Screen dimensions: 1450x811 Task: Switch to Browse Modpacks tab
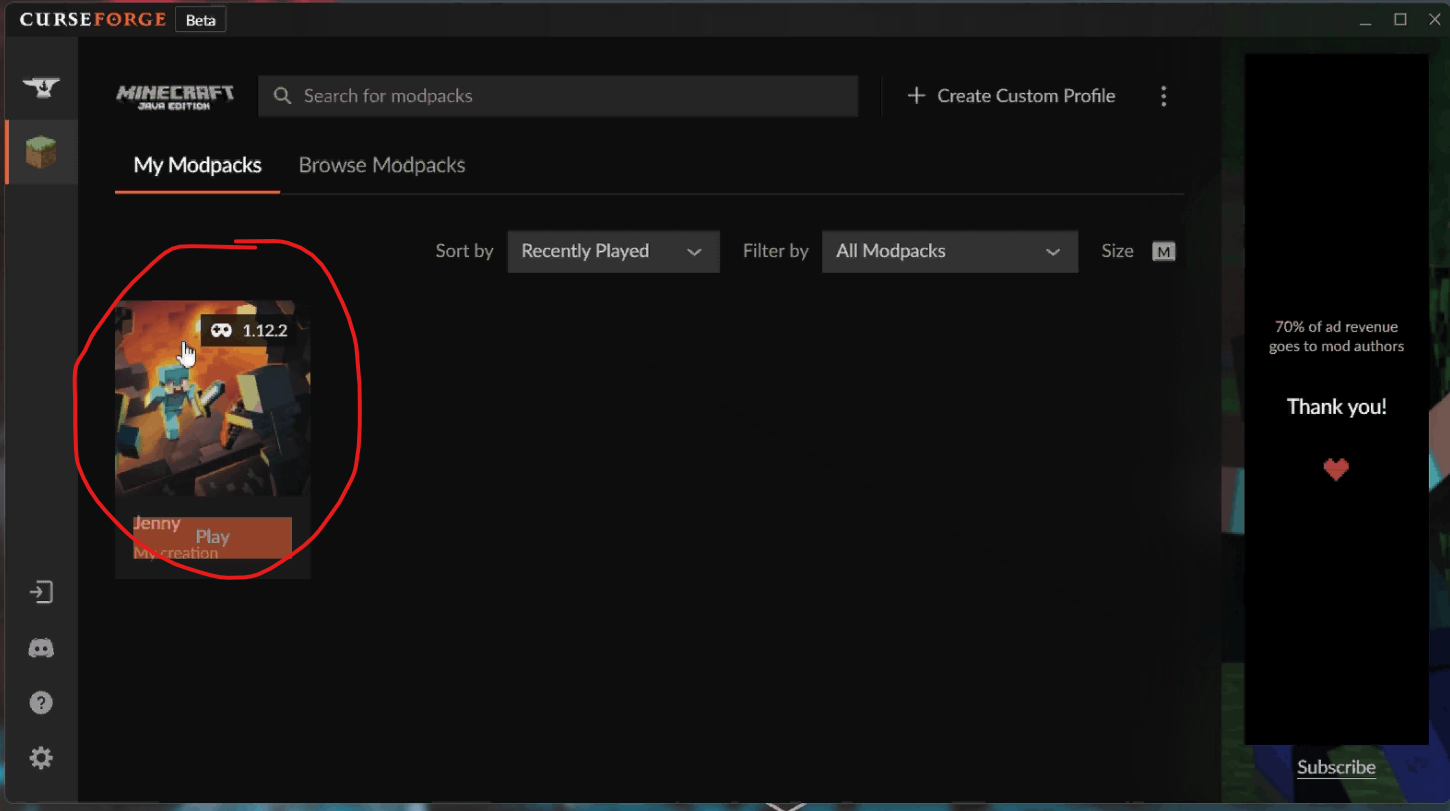coord(382,165)
